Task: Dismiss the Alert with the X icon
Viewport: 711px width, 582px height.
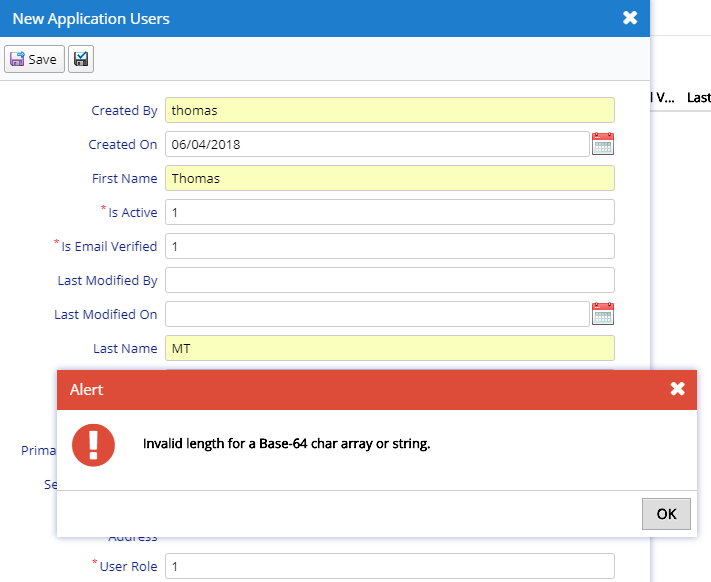Action: [x=677, y=388]
